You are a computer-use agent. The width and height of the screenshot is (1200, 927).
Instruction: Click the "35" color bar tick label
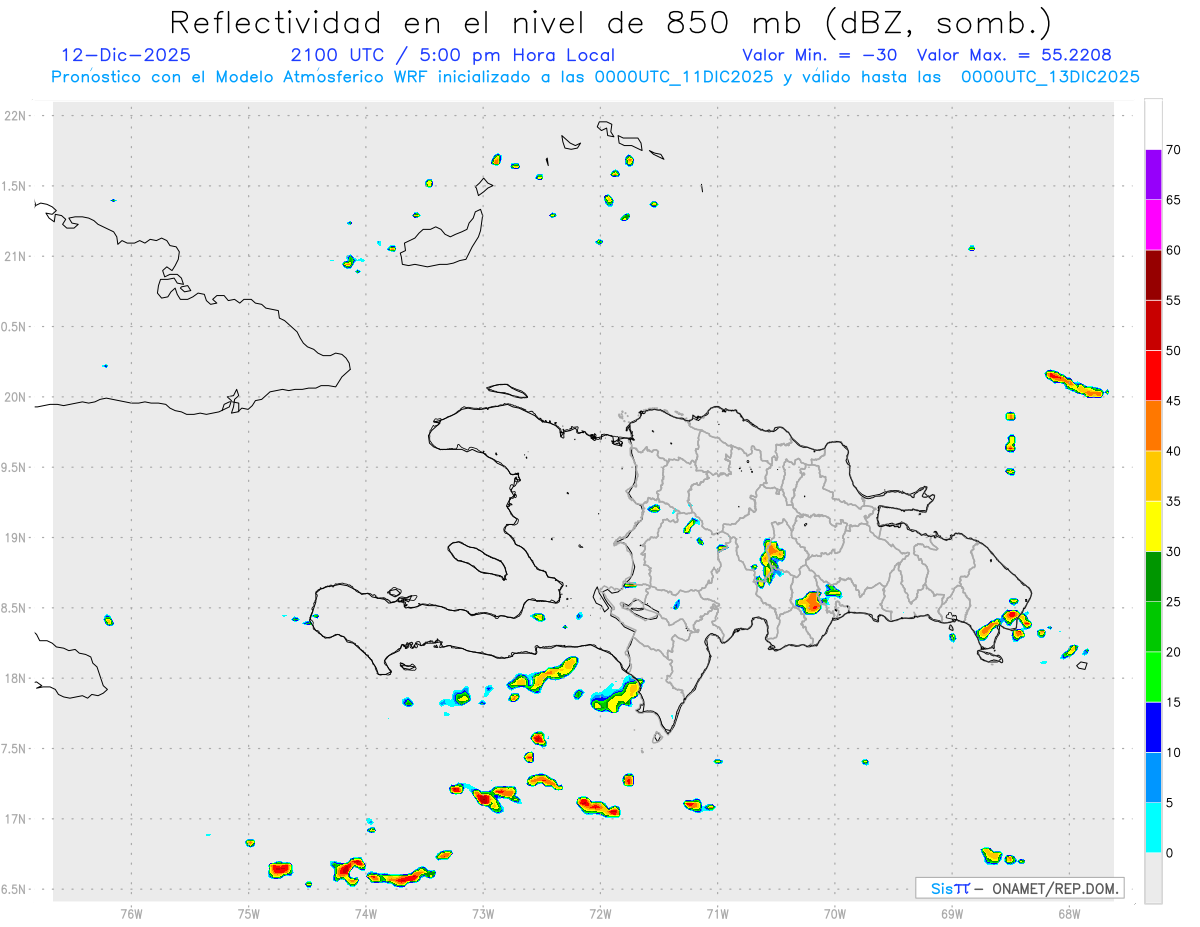(x=1174, y=501)
